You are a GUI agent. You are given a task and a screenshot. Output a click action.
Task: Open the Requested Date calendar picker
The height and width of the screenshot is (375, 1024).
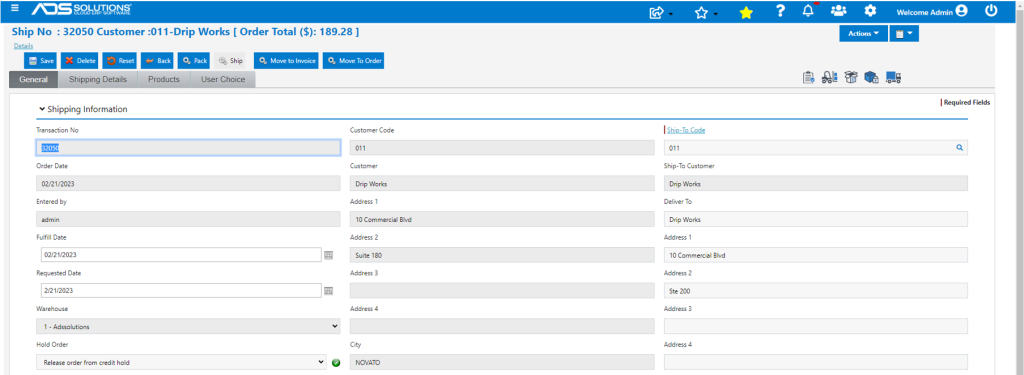coord(329,291)
